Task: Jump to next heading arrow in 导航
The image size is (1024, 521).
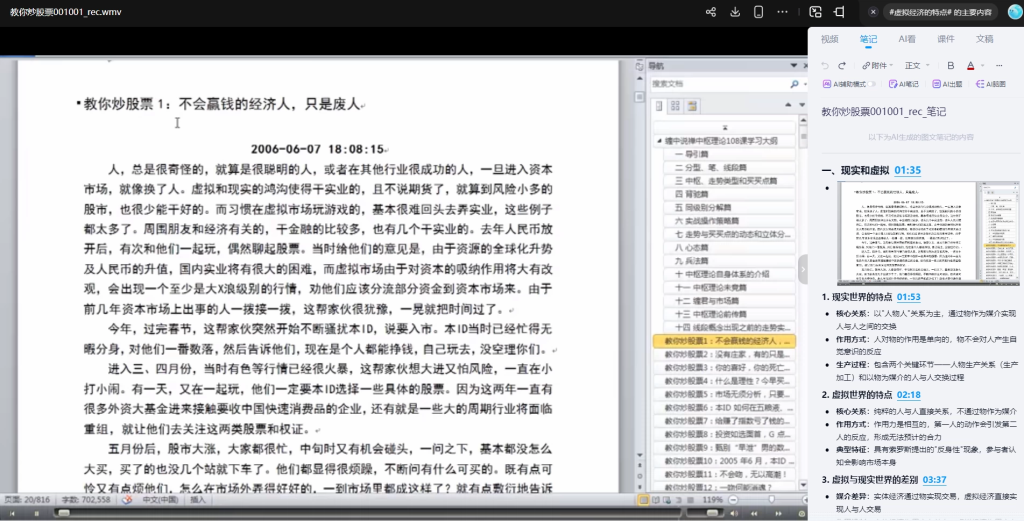Action: pyautogui.click(x=801, y=105)
